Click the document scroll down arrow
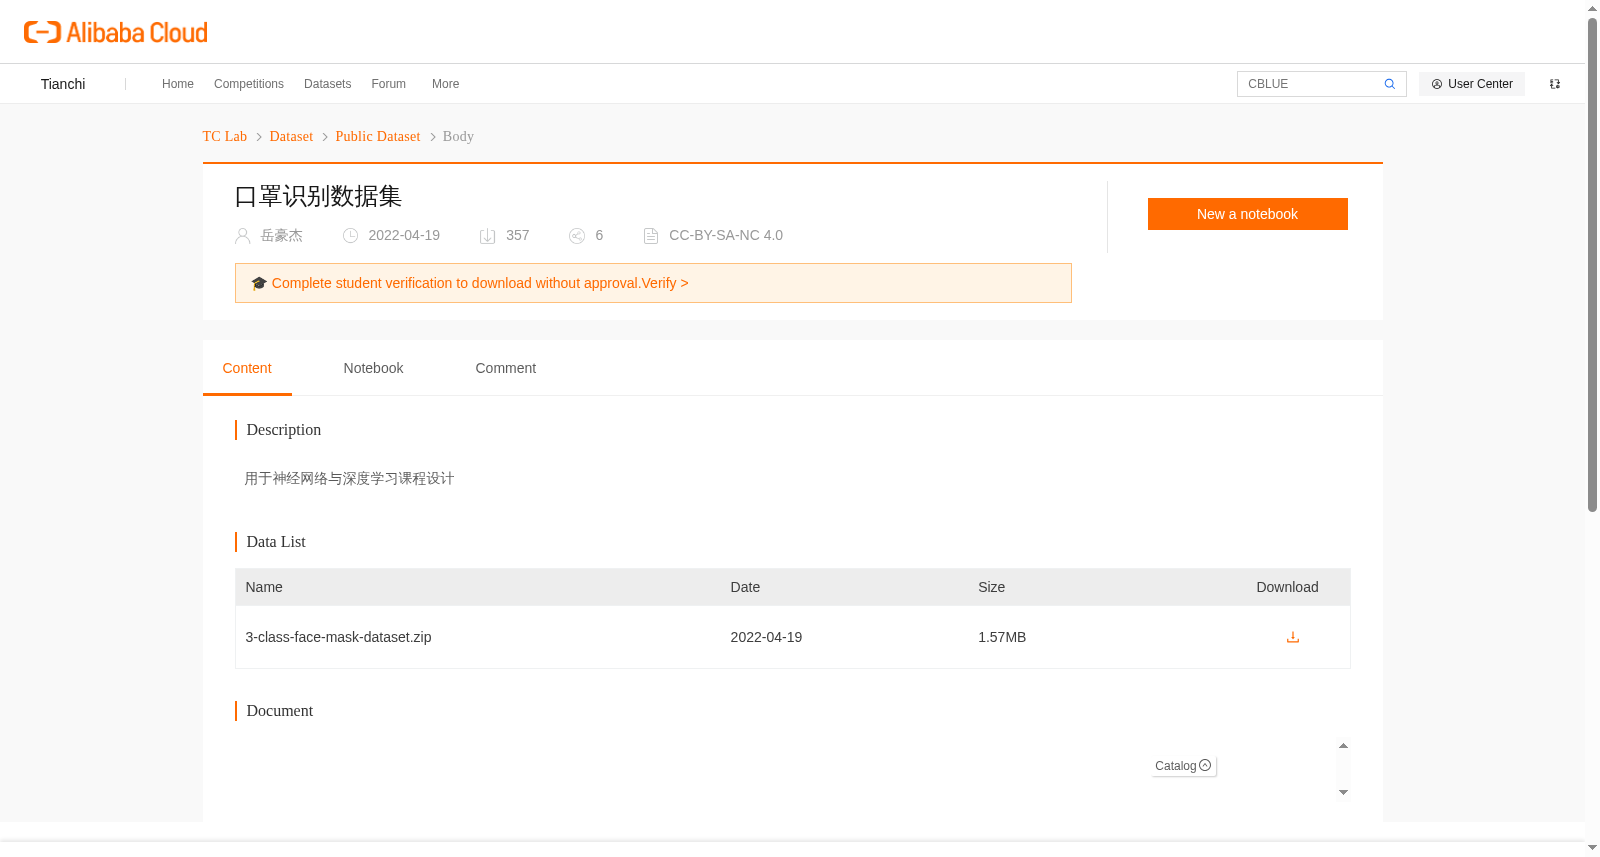The height and width of the screenshot is (857, 1600). click(x=1343, y=792)
